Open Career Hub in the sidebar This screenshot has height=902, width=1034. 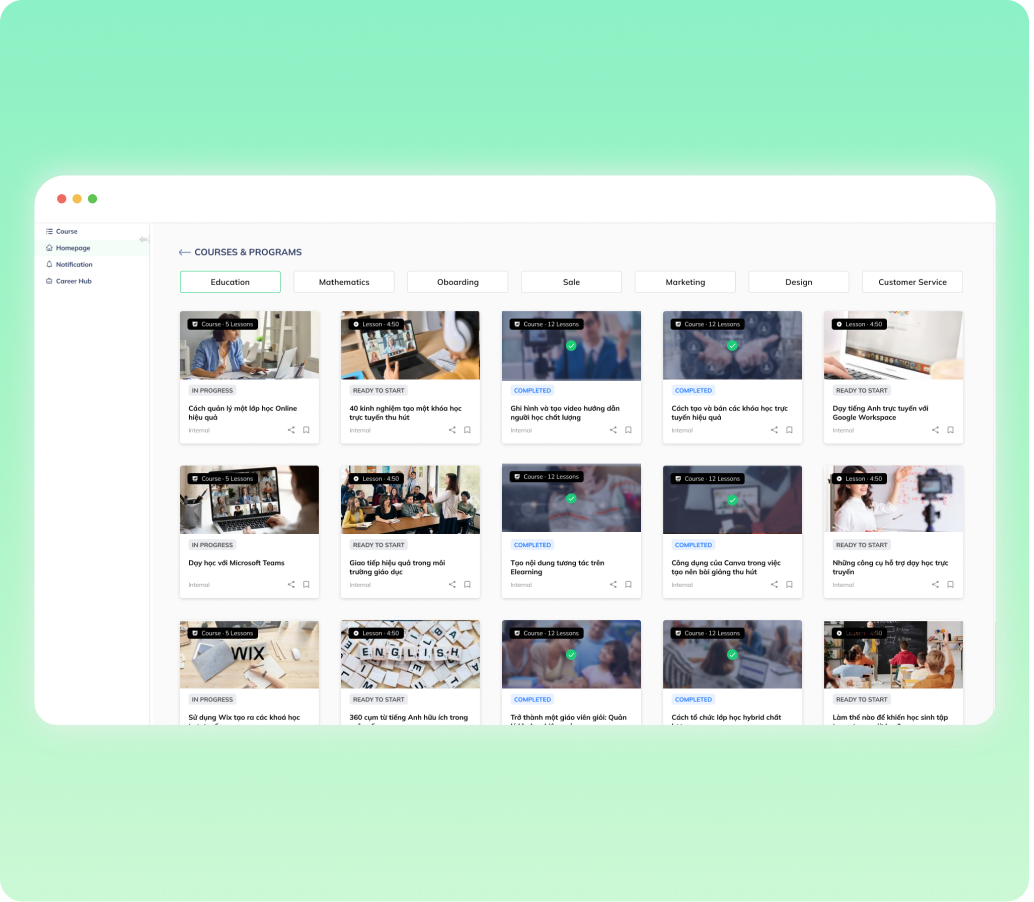tap(73, 281)
